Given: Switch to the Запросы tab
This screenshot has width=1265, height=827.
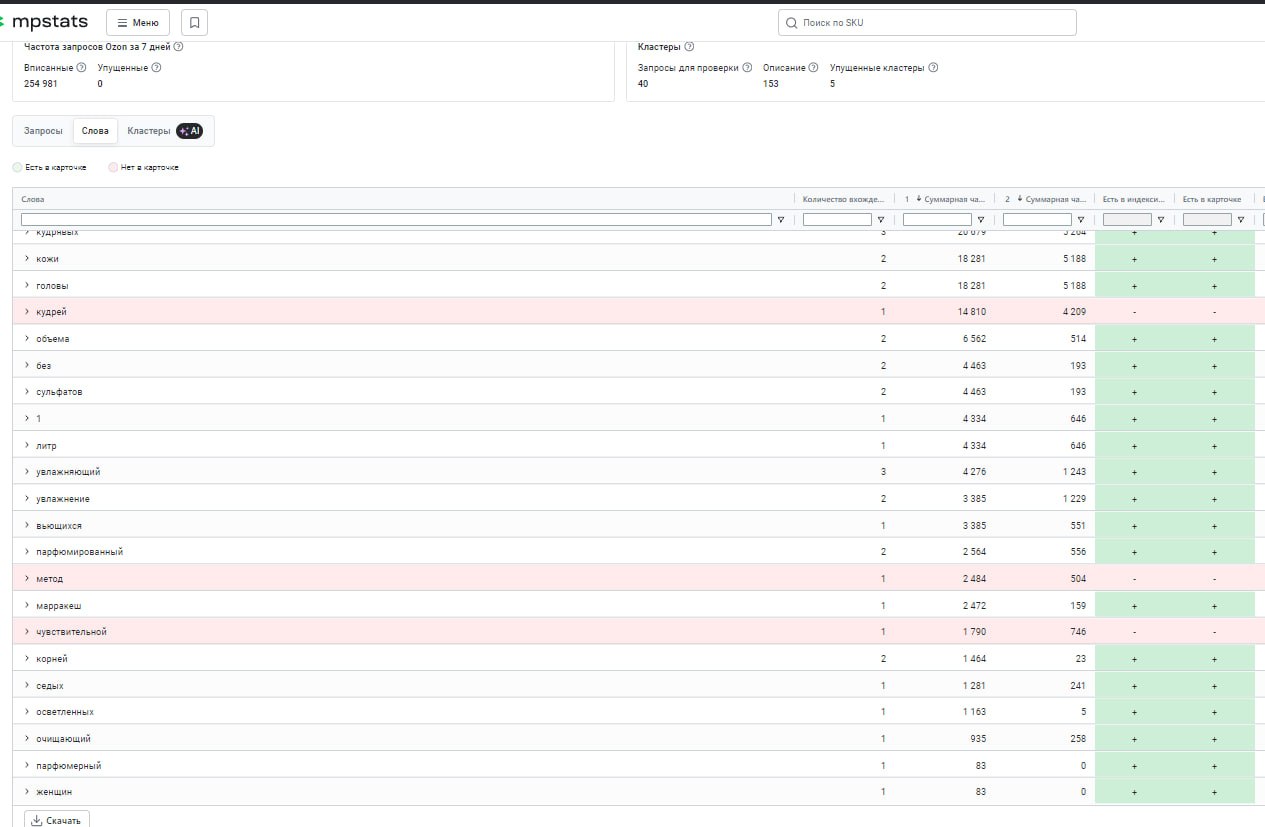Looking at the screenshot, I should click(43, 131).
